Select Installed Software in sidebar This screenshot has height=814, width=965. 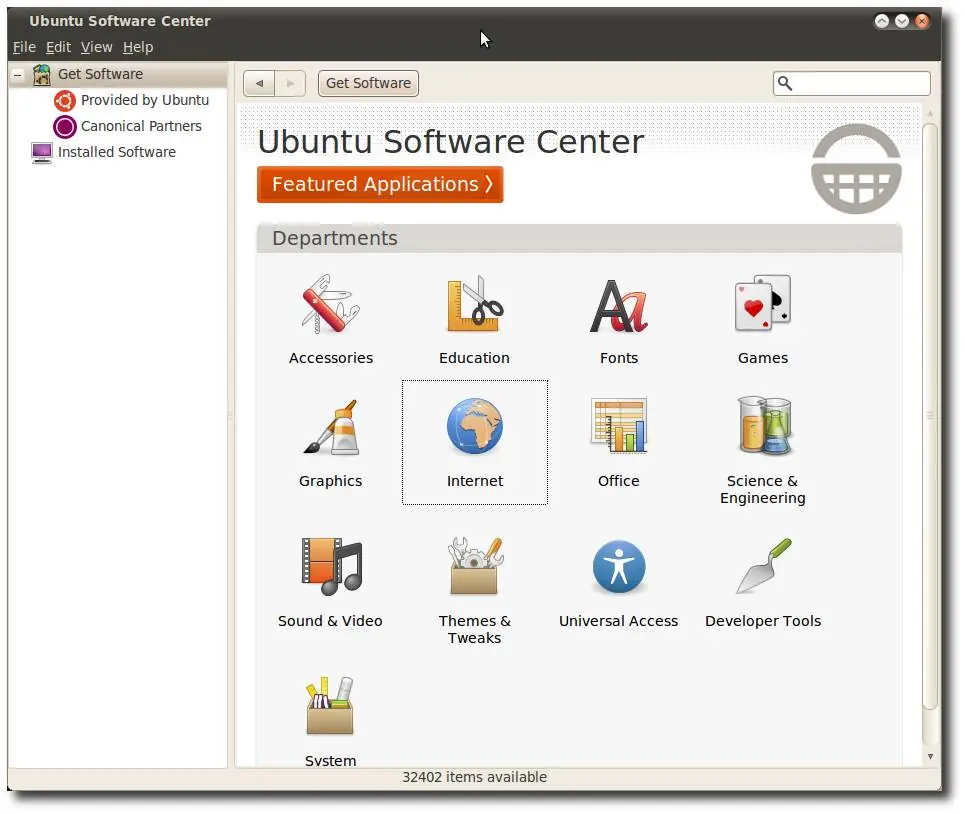coord(117,151)
